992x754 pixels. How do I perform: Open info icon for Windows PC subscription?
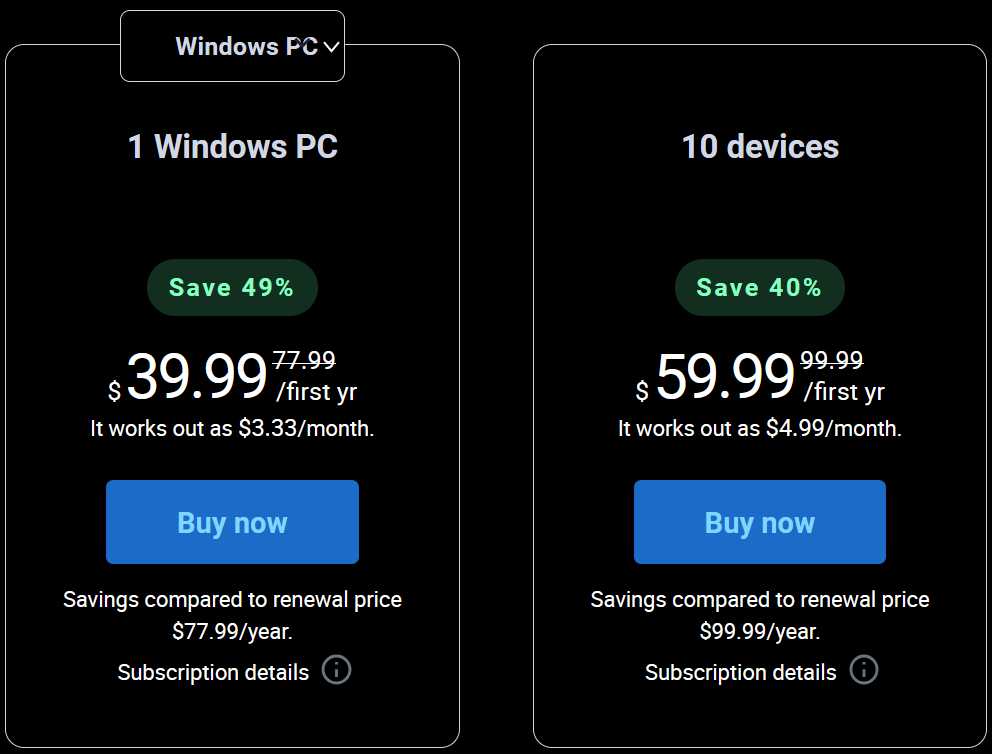click(336, 670)
